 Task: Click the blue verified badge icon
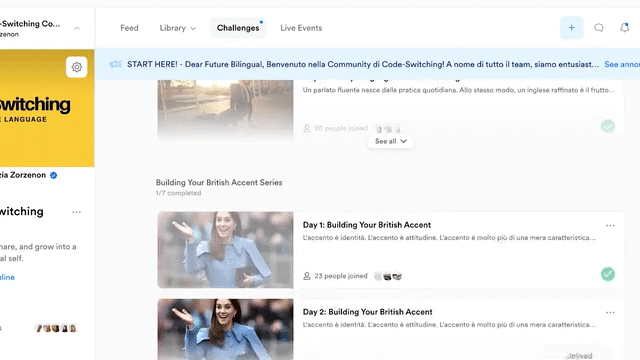click(53, 175)
